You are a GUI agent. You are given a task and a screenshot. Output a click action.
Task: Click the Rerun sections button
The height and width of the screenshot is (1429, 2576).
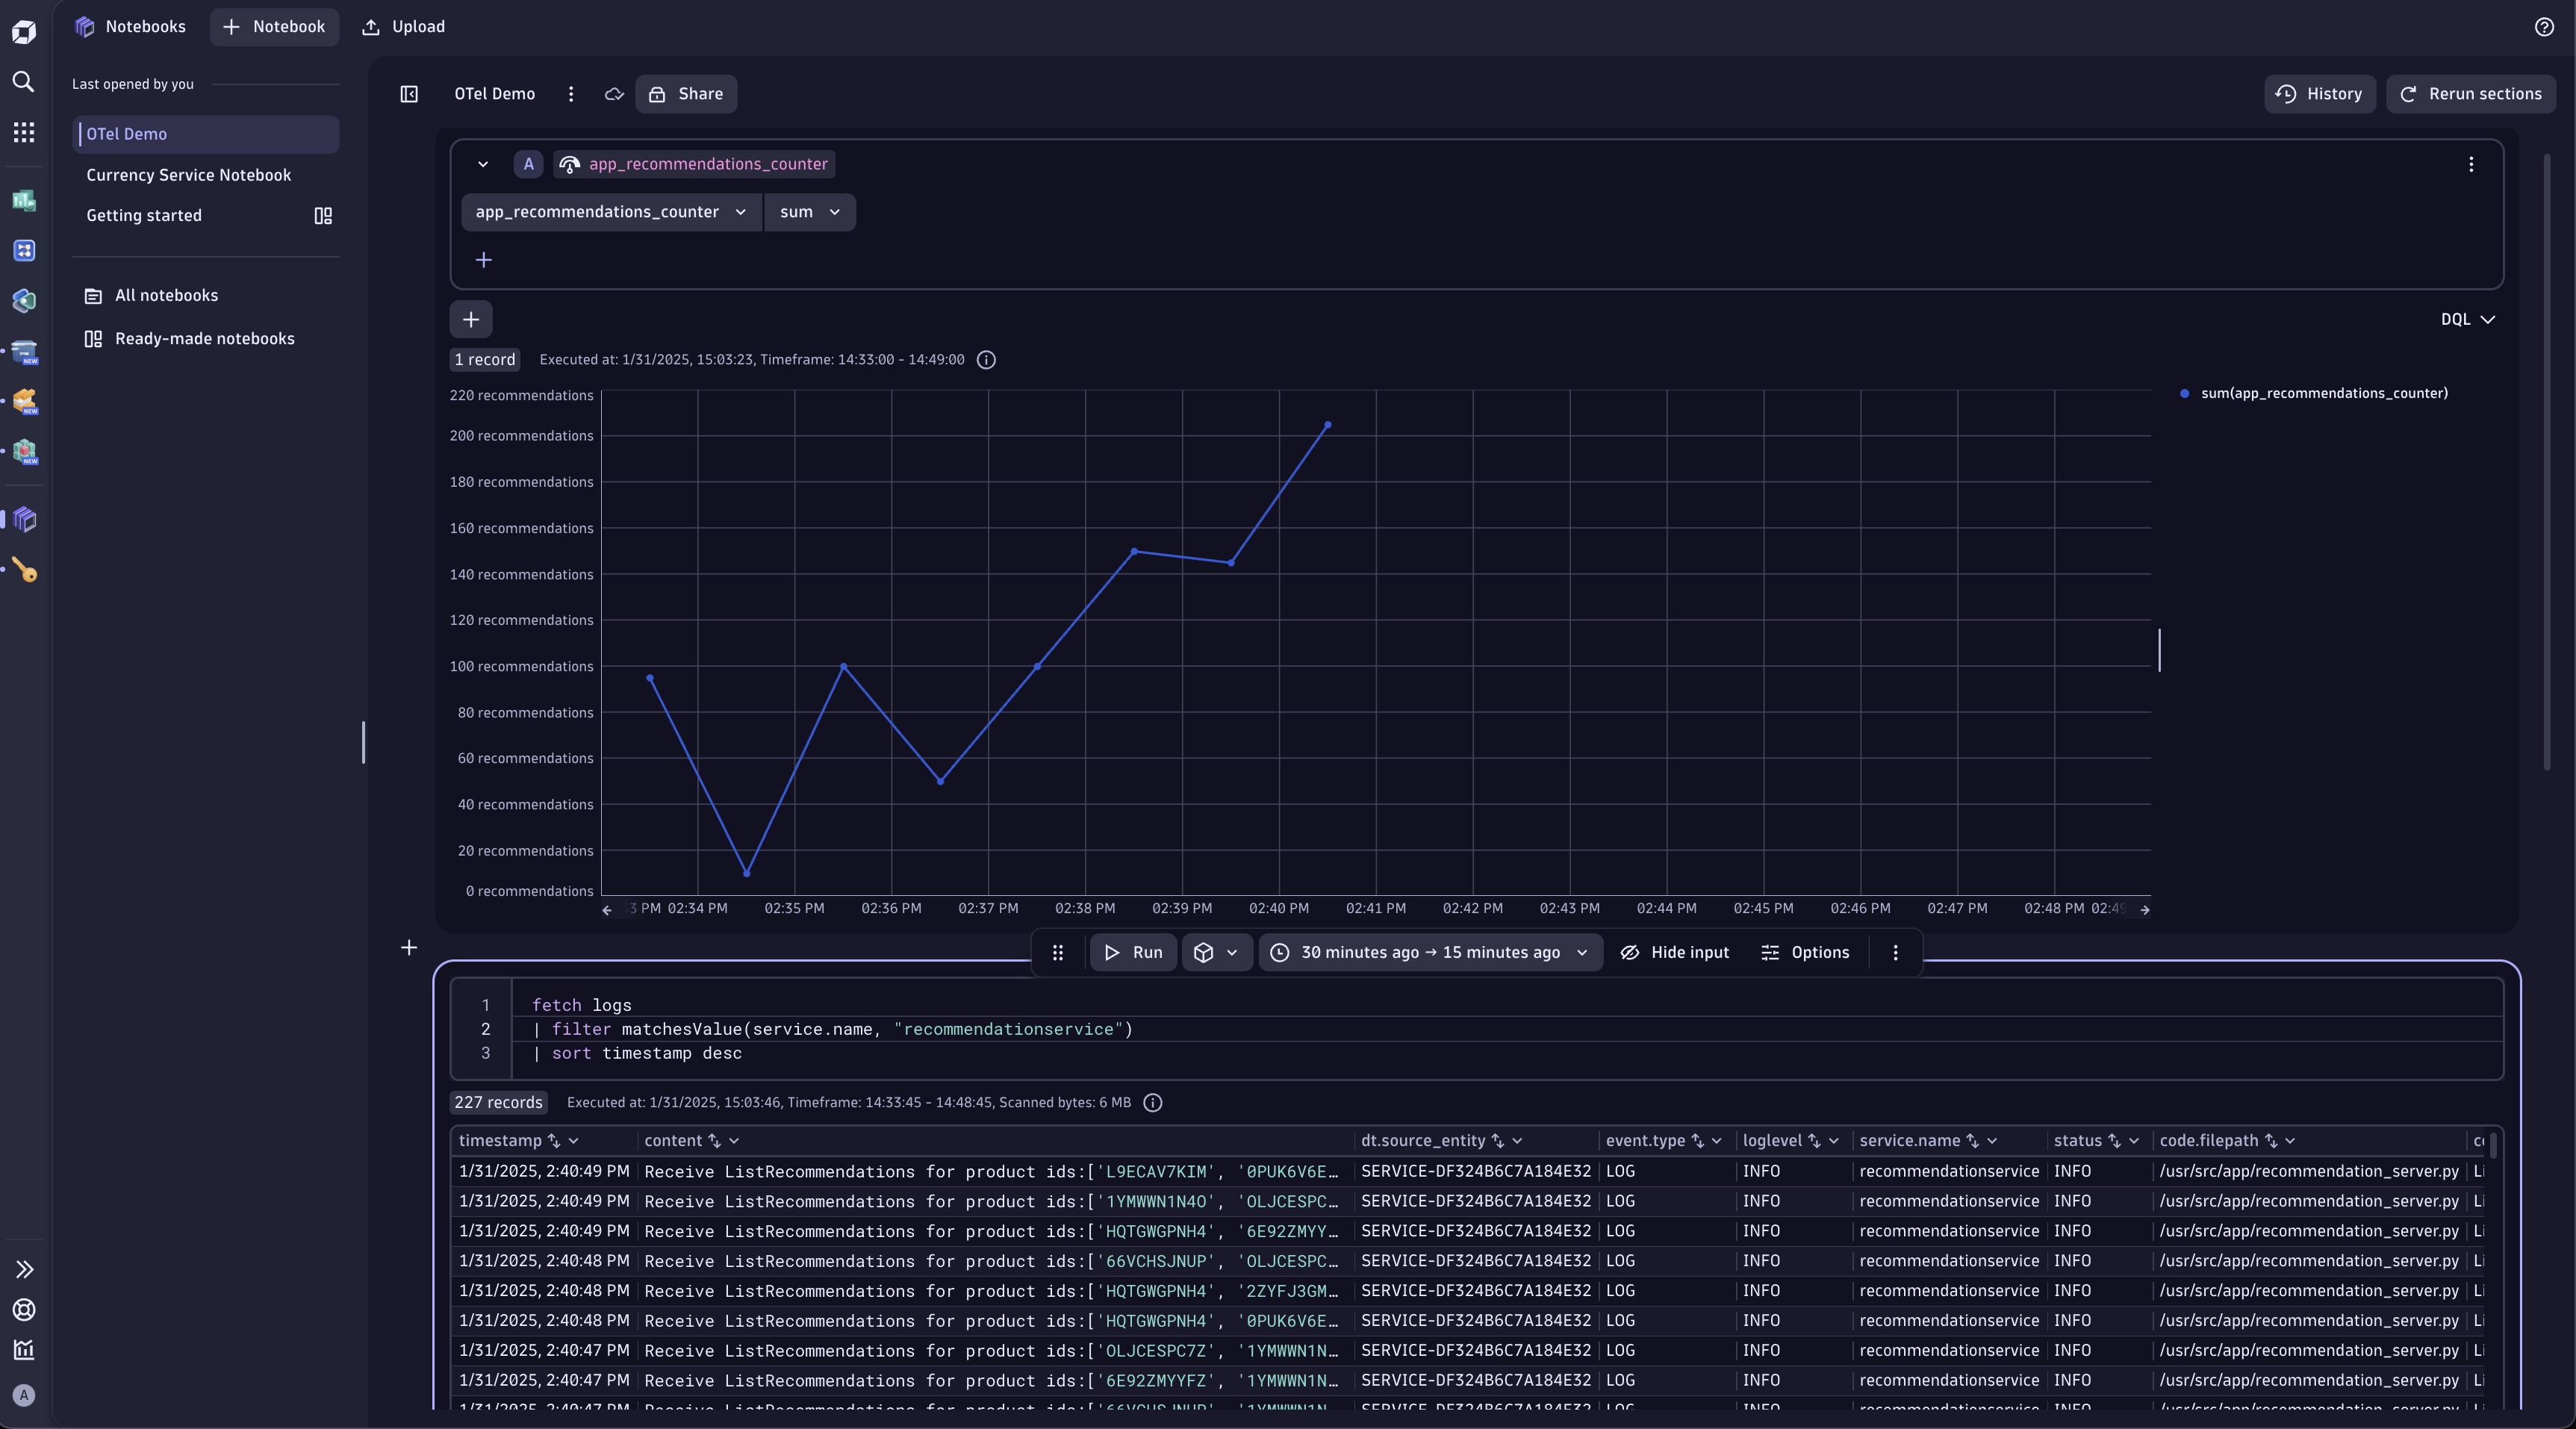(2471, 94)
